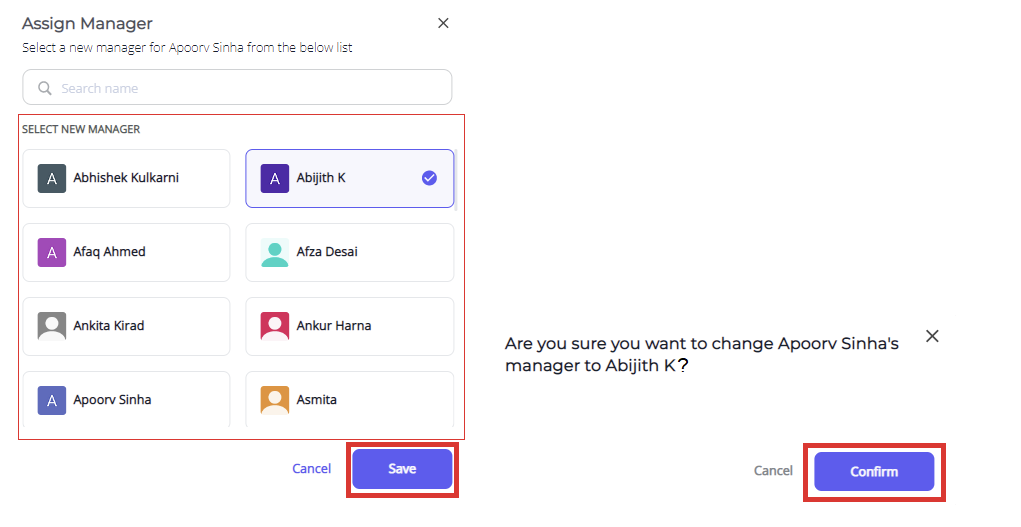The height and width of the screenshot is (527, 1021).
Task: Dismiss the confirmation dialog with X
Action: click(932, 336)
